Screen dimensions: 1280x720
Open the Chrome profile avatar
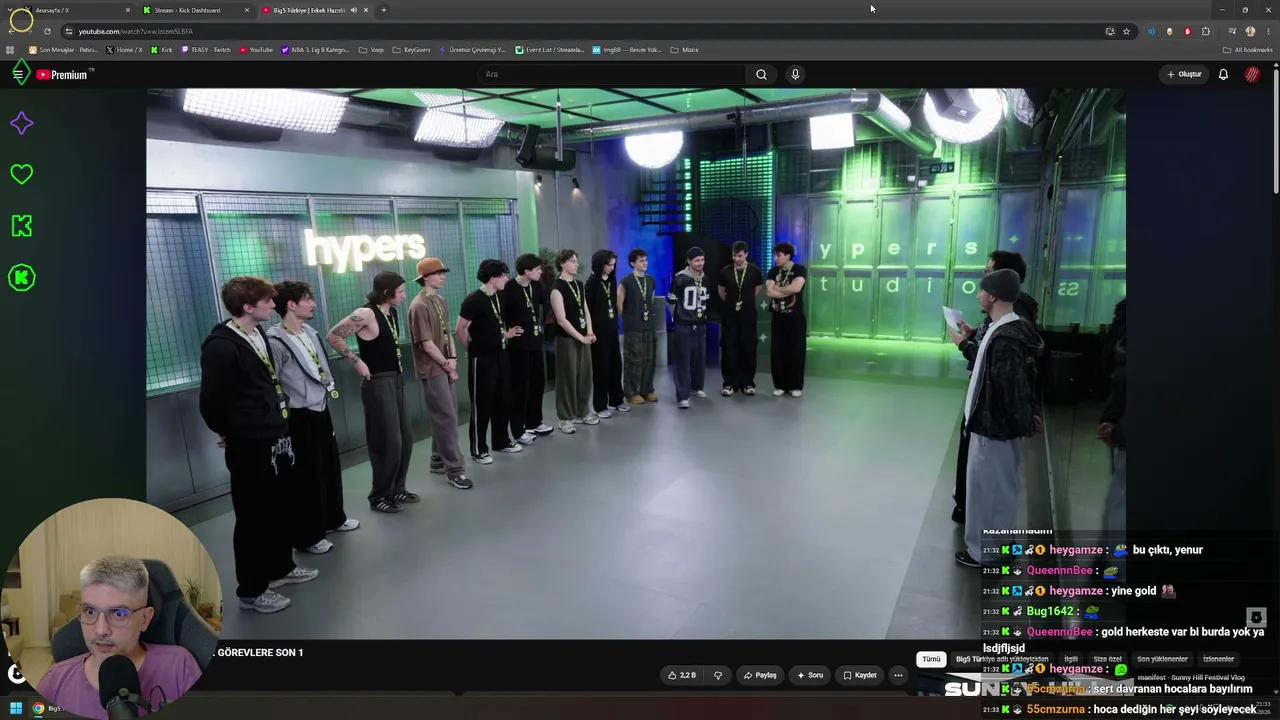1250,31
